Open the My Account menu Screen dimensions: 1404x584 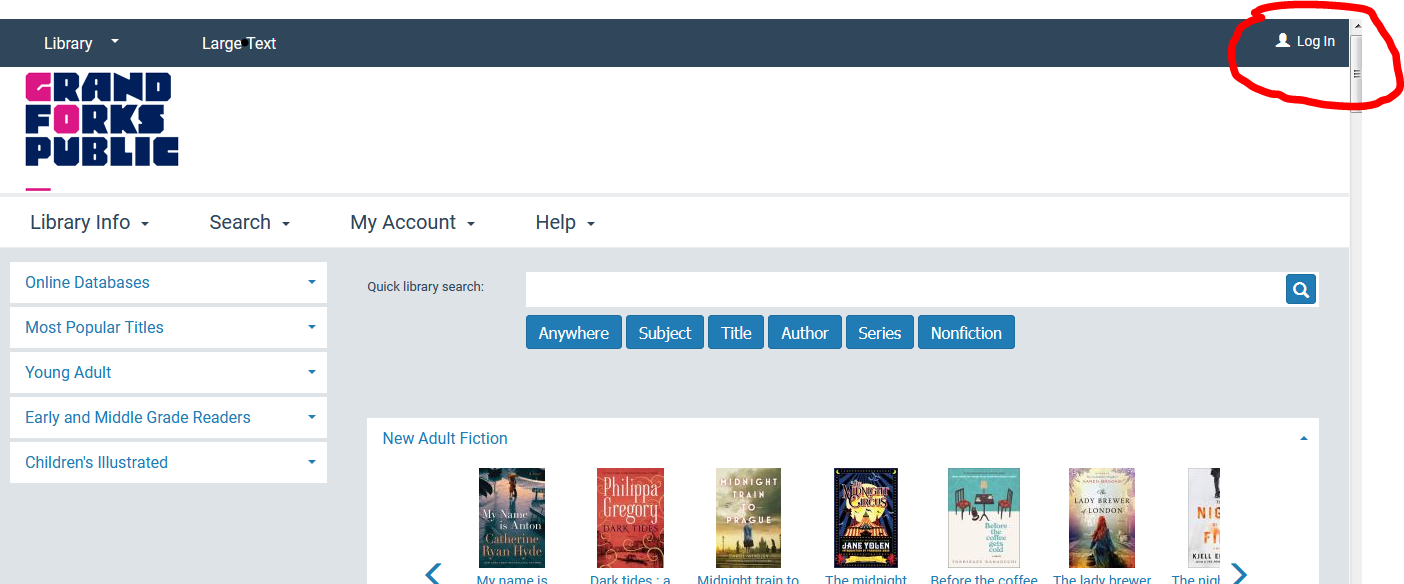412,222
